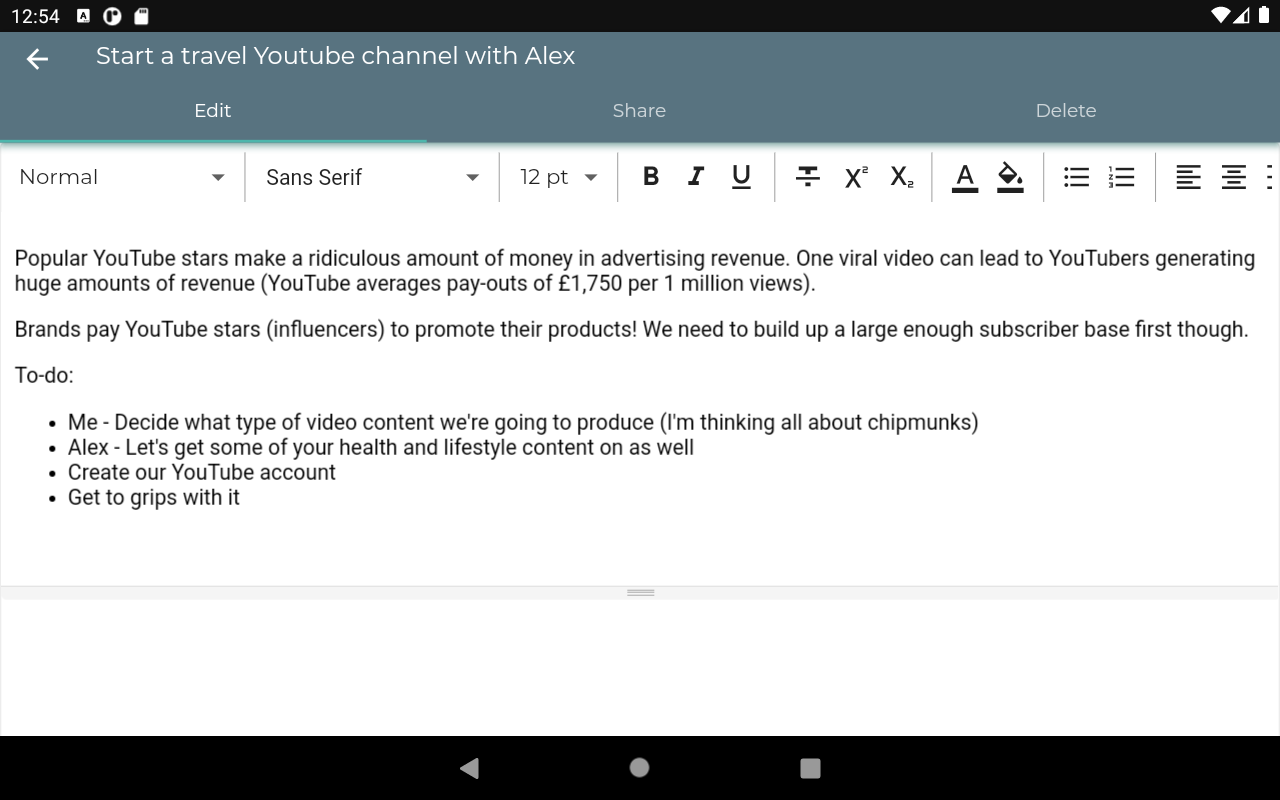Open the Delete tab
Viewport: 1280px width, 800px height.
tap(1066, 111)
